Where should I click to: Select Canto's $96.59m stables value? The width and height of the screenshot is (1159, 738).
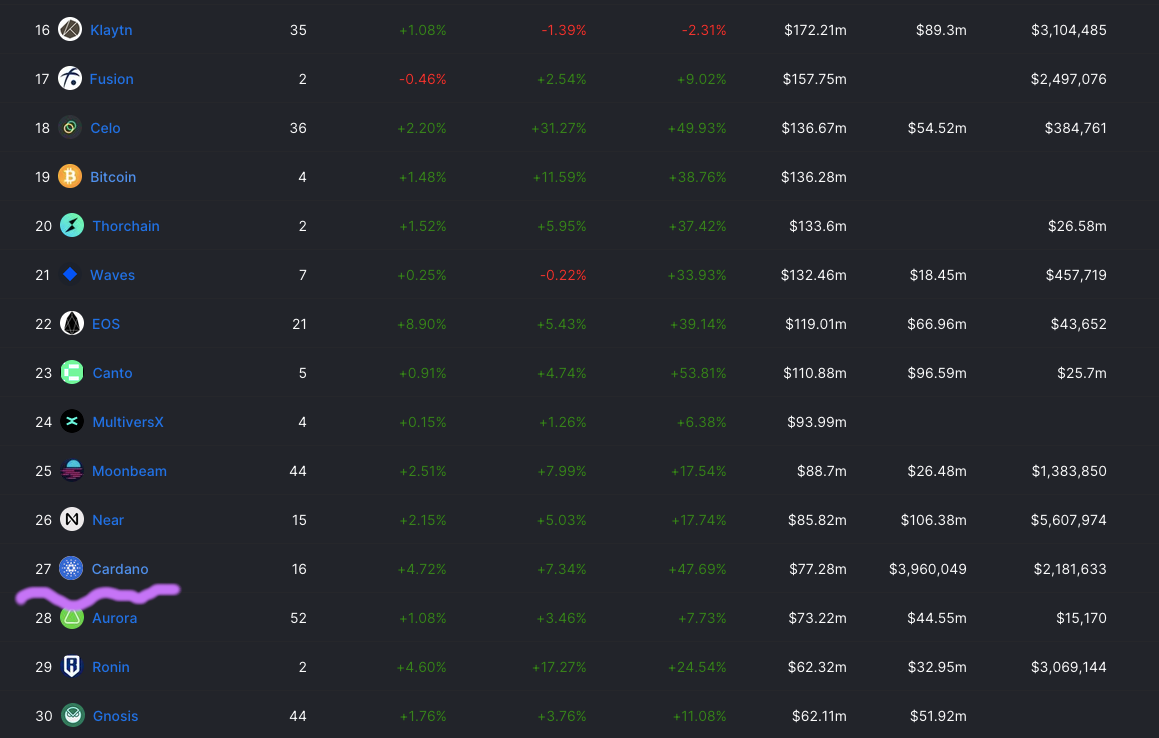click(x=937, y=373)
